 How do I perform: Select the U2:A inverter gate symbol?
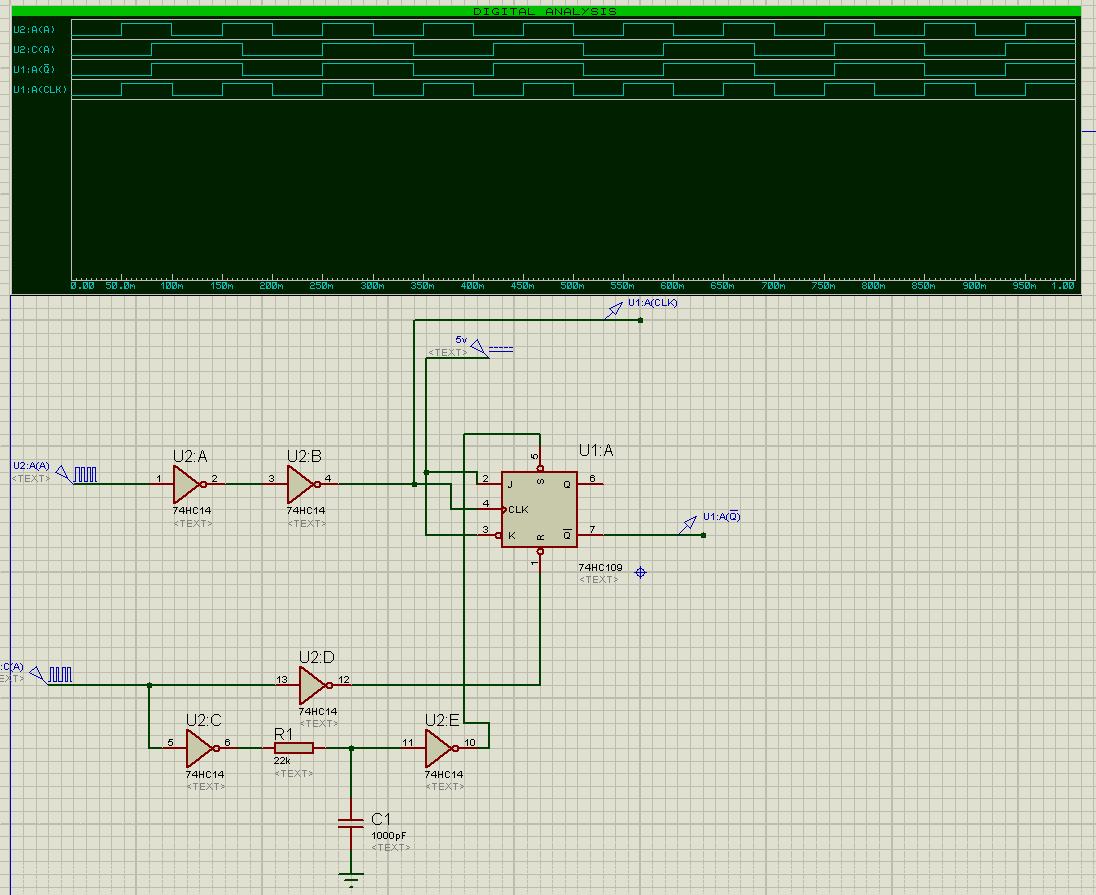tap(187, 484)
